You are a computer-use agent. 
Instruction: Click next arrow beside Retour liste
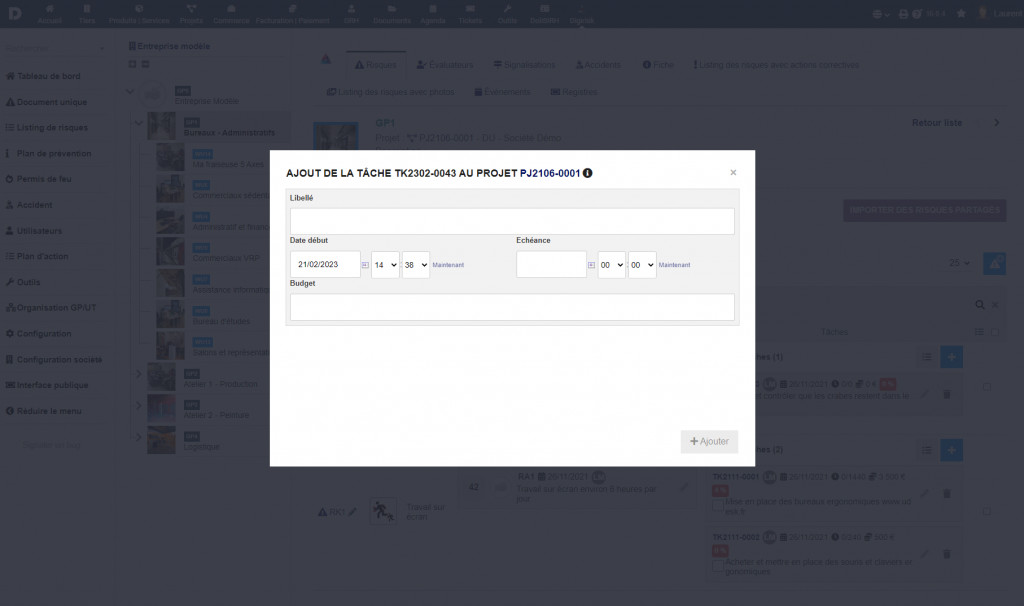[997, 123]
